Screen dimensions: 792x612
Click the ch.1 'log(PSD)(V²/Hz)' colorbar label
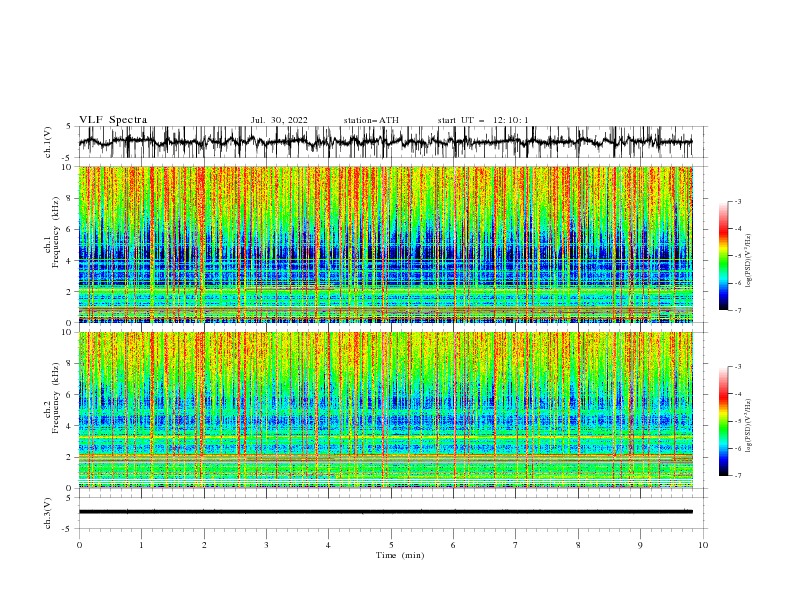click(749, 261)
